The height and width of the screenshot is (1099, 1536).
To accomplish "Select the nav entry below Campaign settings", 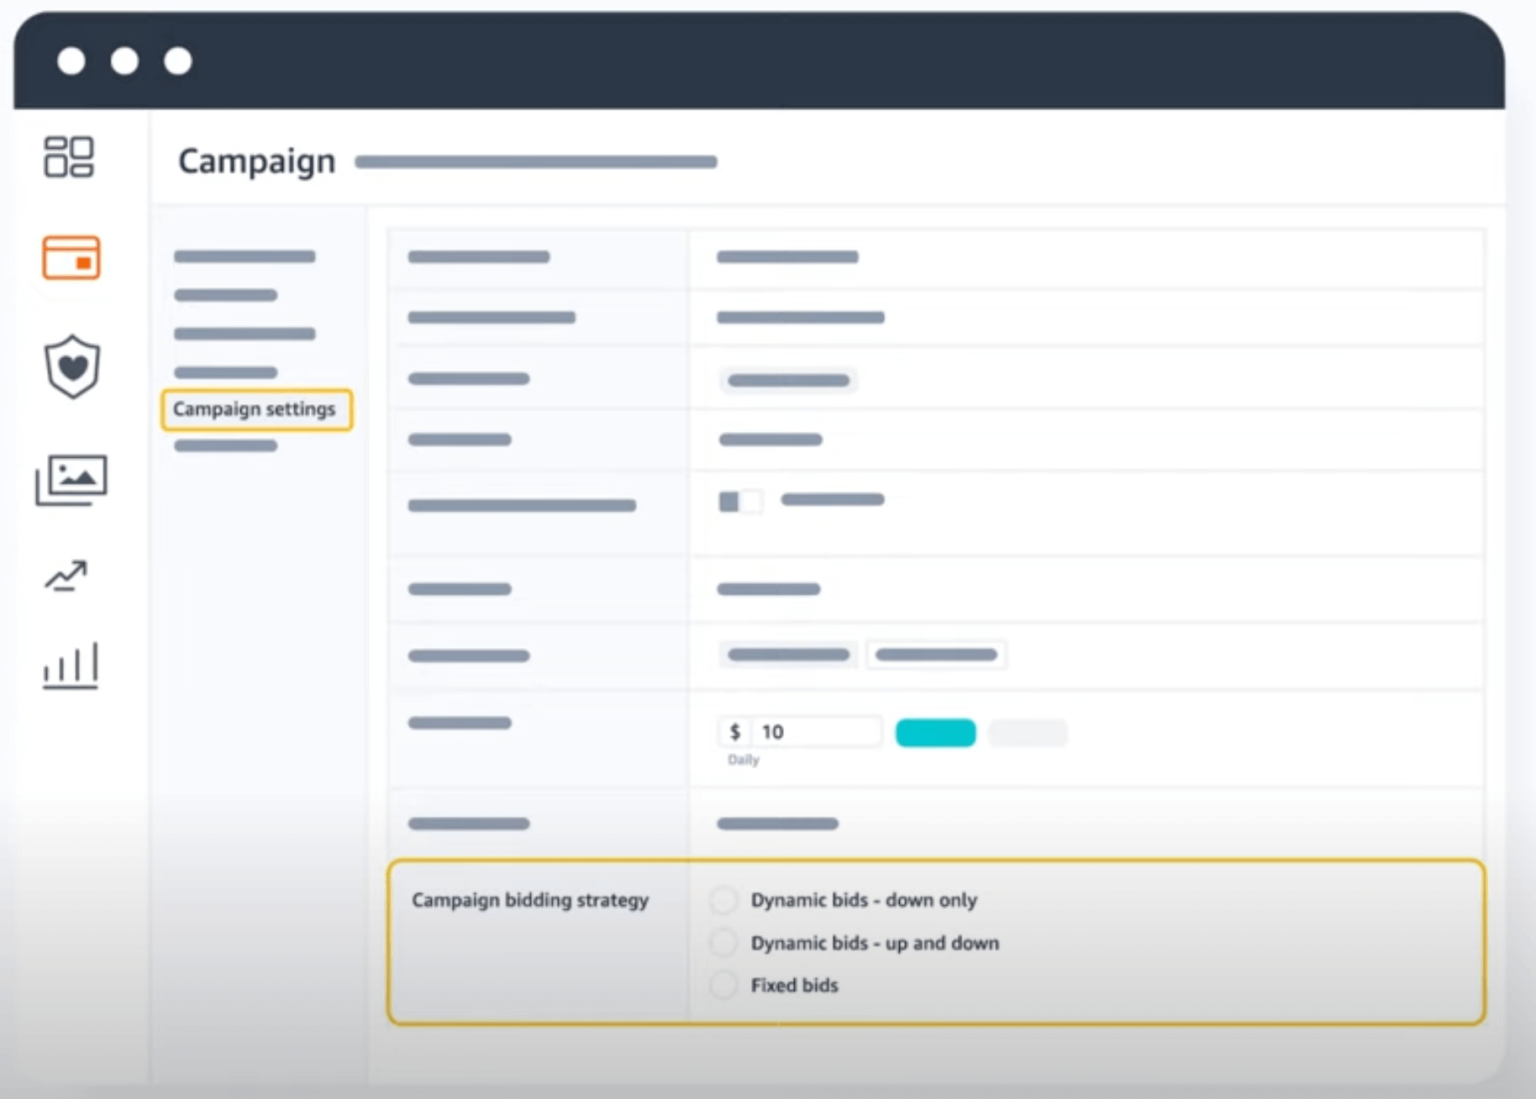I will [x=225, y=445].
